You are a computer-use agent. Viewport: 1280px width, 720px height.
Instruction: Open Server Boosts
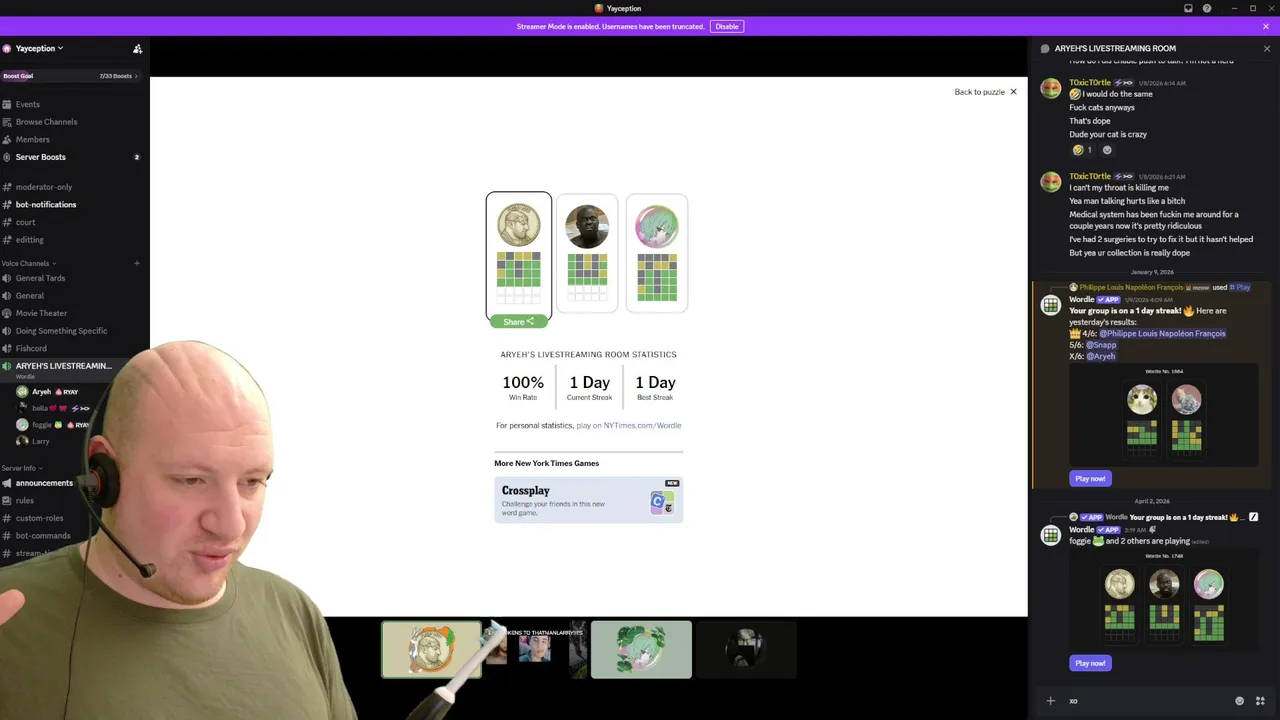point(40,157)
